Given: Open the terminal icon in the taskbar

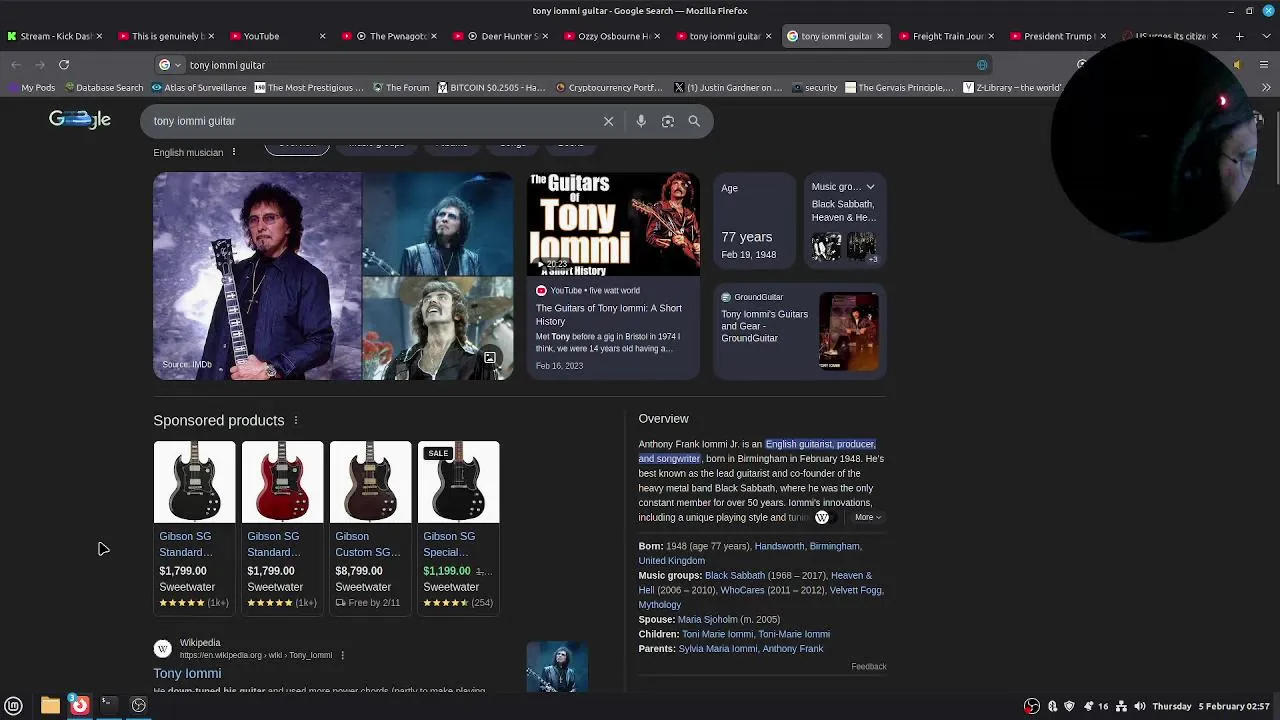Looking at the screenshot, I should coord(109,705).
